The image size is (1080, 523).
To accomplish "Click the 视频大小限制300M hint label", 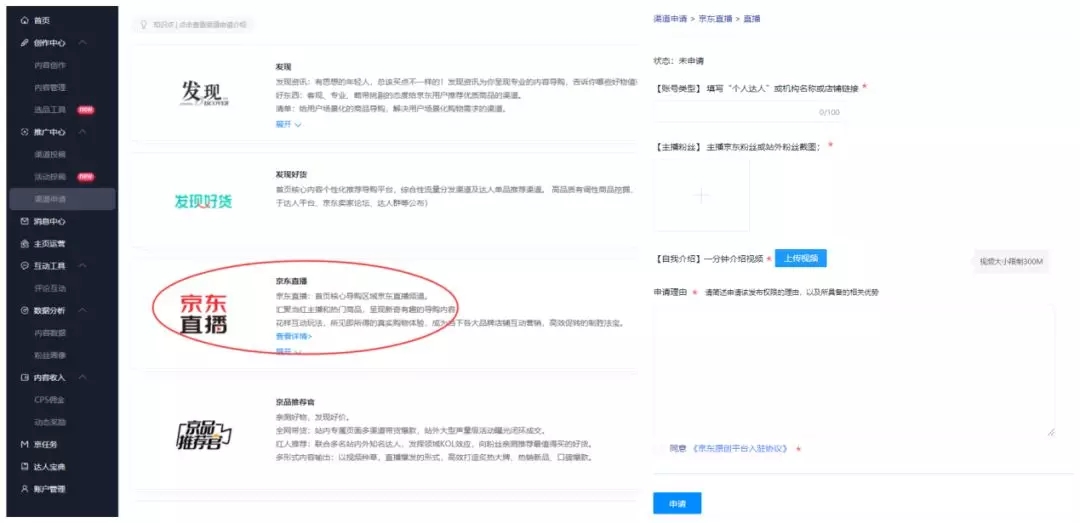I will 1011,262.
